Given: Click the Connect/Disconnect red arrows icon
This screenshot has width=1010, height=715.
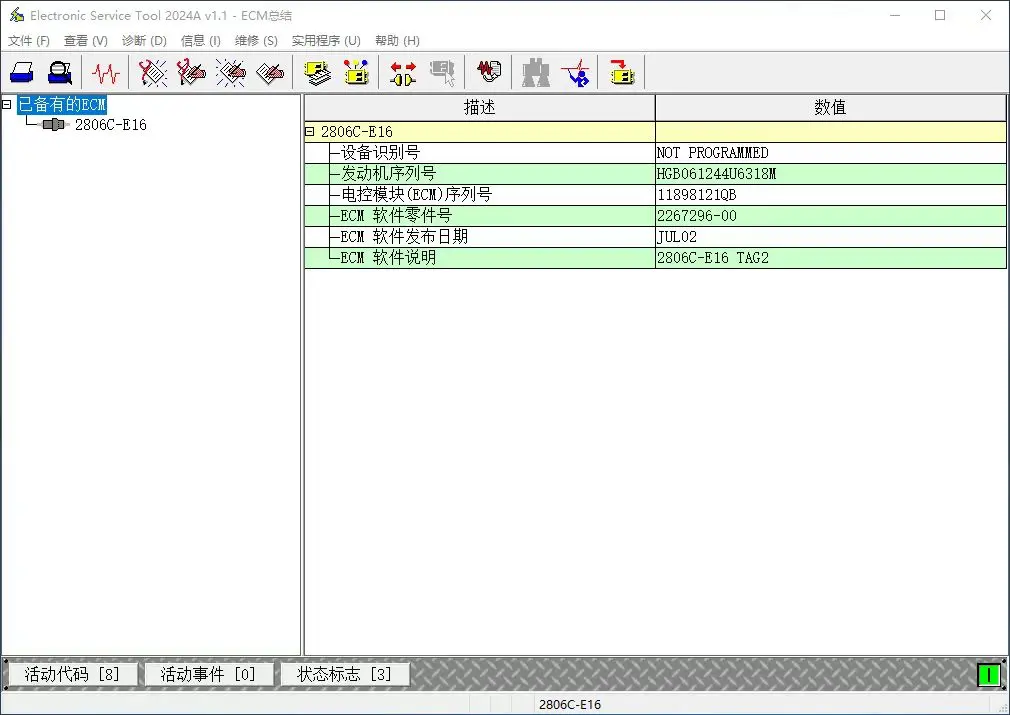Looking at the screenshot, I should pyautogui.click(x=403, y=73).
